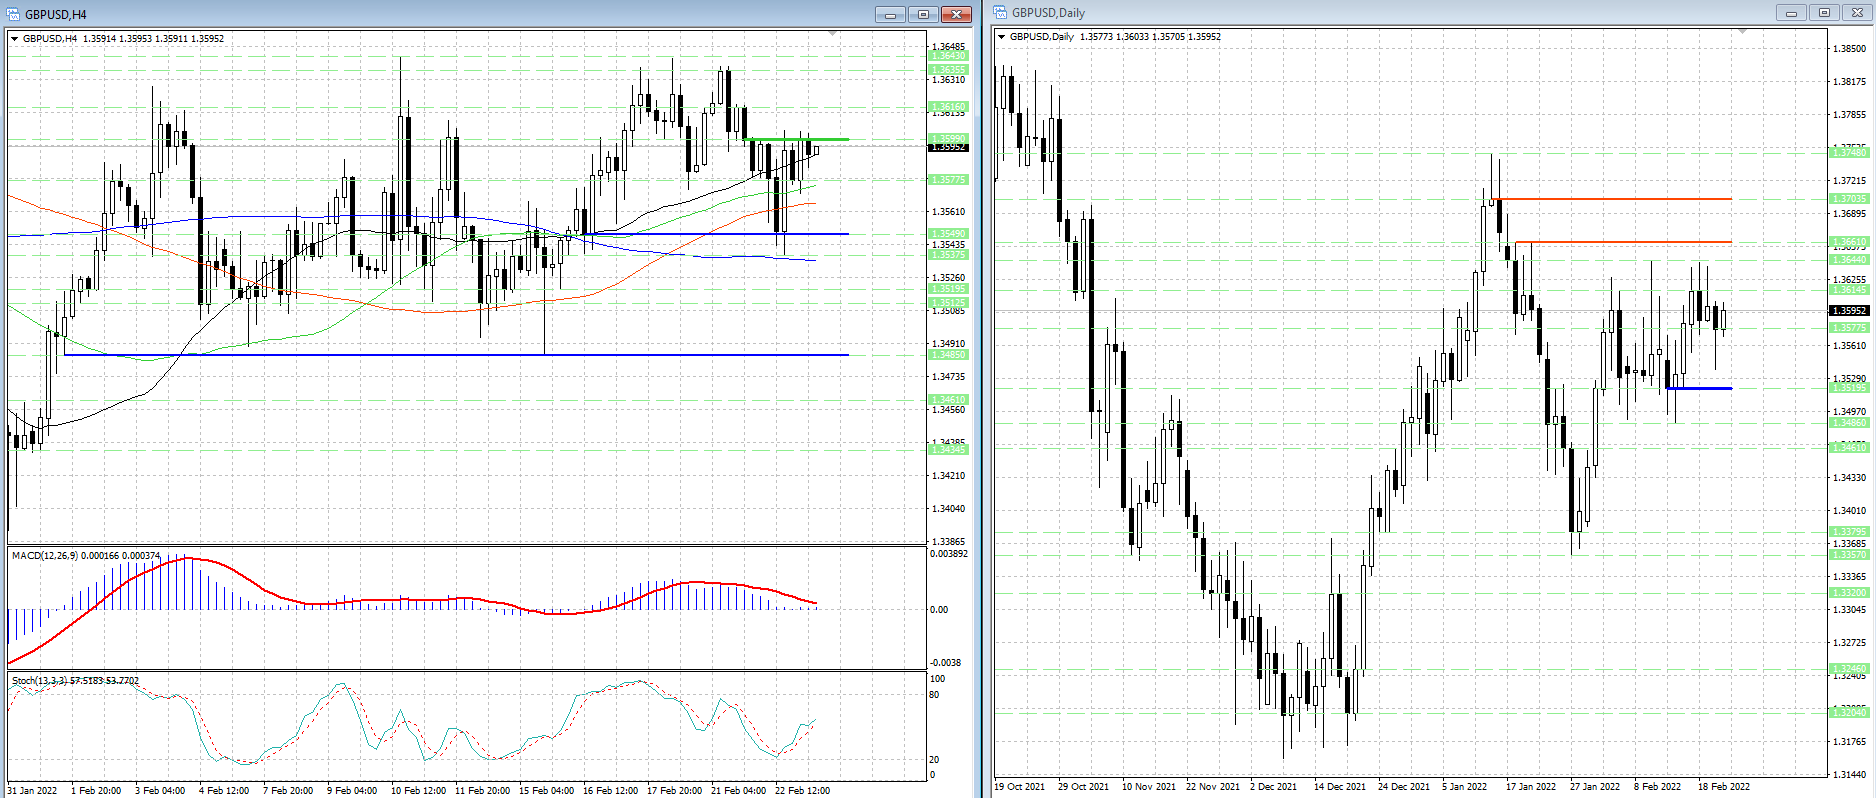Click the GBPUSD,Daily window chart icon

point(1000,13)
